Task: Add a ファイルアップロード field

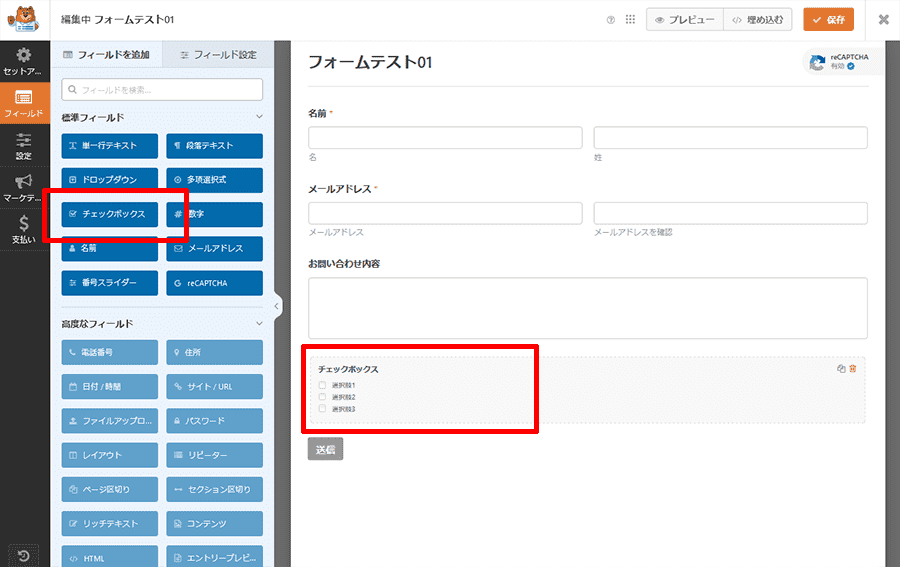Action: (x=110, y=421)
